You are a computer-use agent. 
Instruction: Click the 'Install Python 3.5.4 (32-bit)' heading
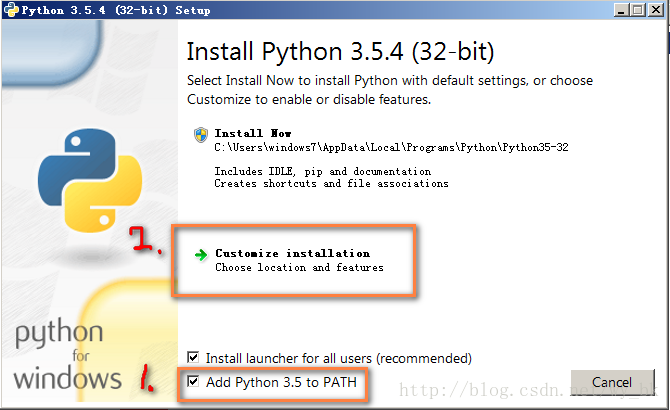[341, 52]
